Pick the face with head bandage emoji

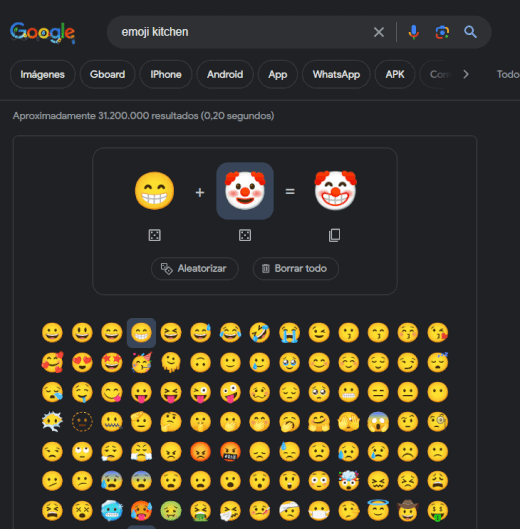pos(290,511)
